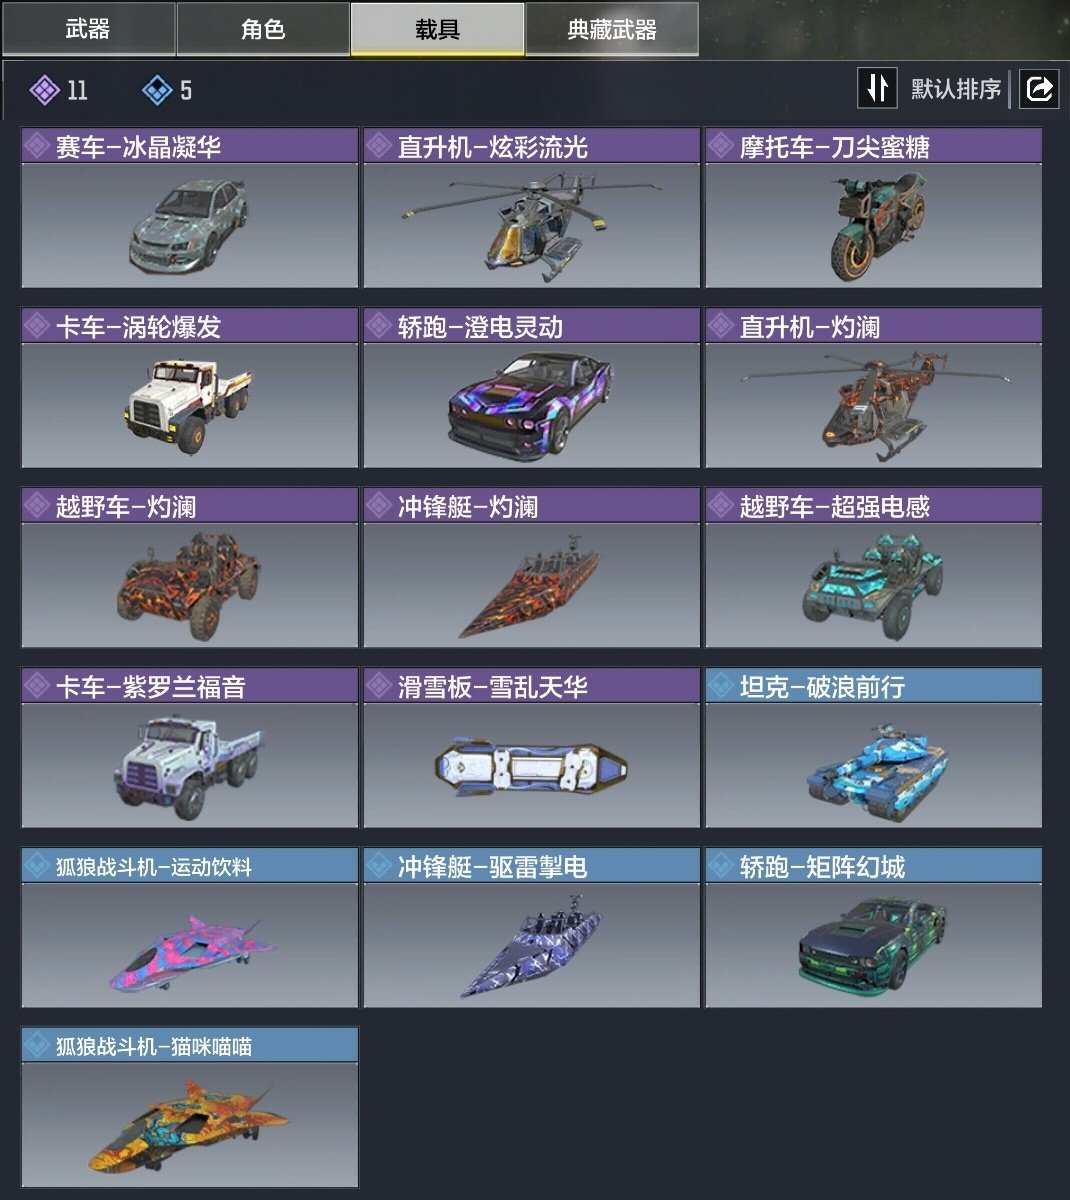Select the 直升机-炫彩流光 helicopter thumbnail
Screen dimensions: 1070x1200
pyautogui.click(x=531, y=225)
